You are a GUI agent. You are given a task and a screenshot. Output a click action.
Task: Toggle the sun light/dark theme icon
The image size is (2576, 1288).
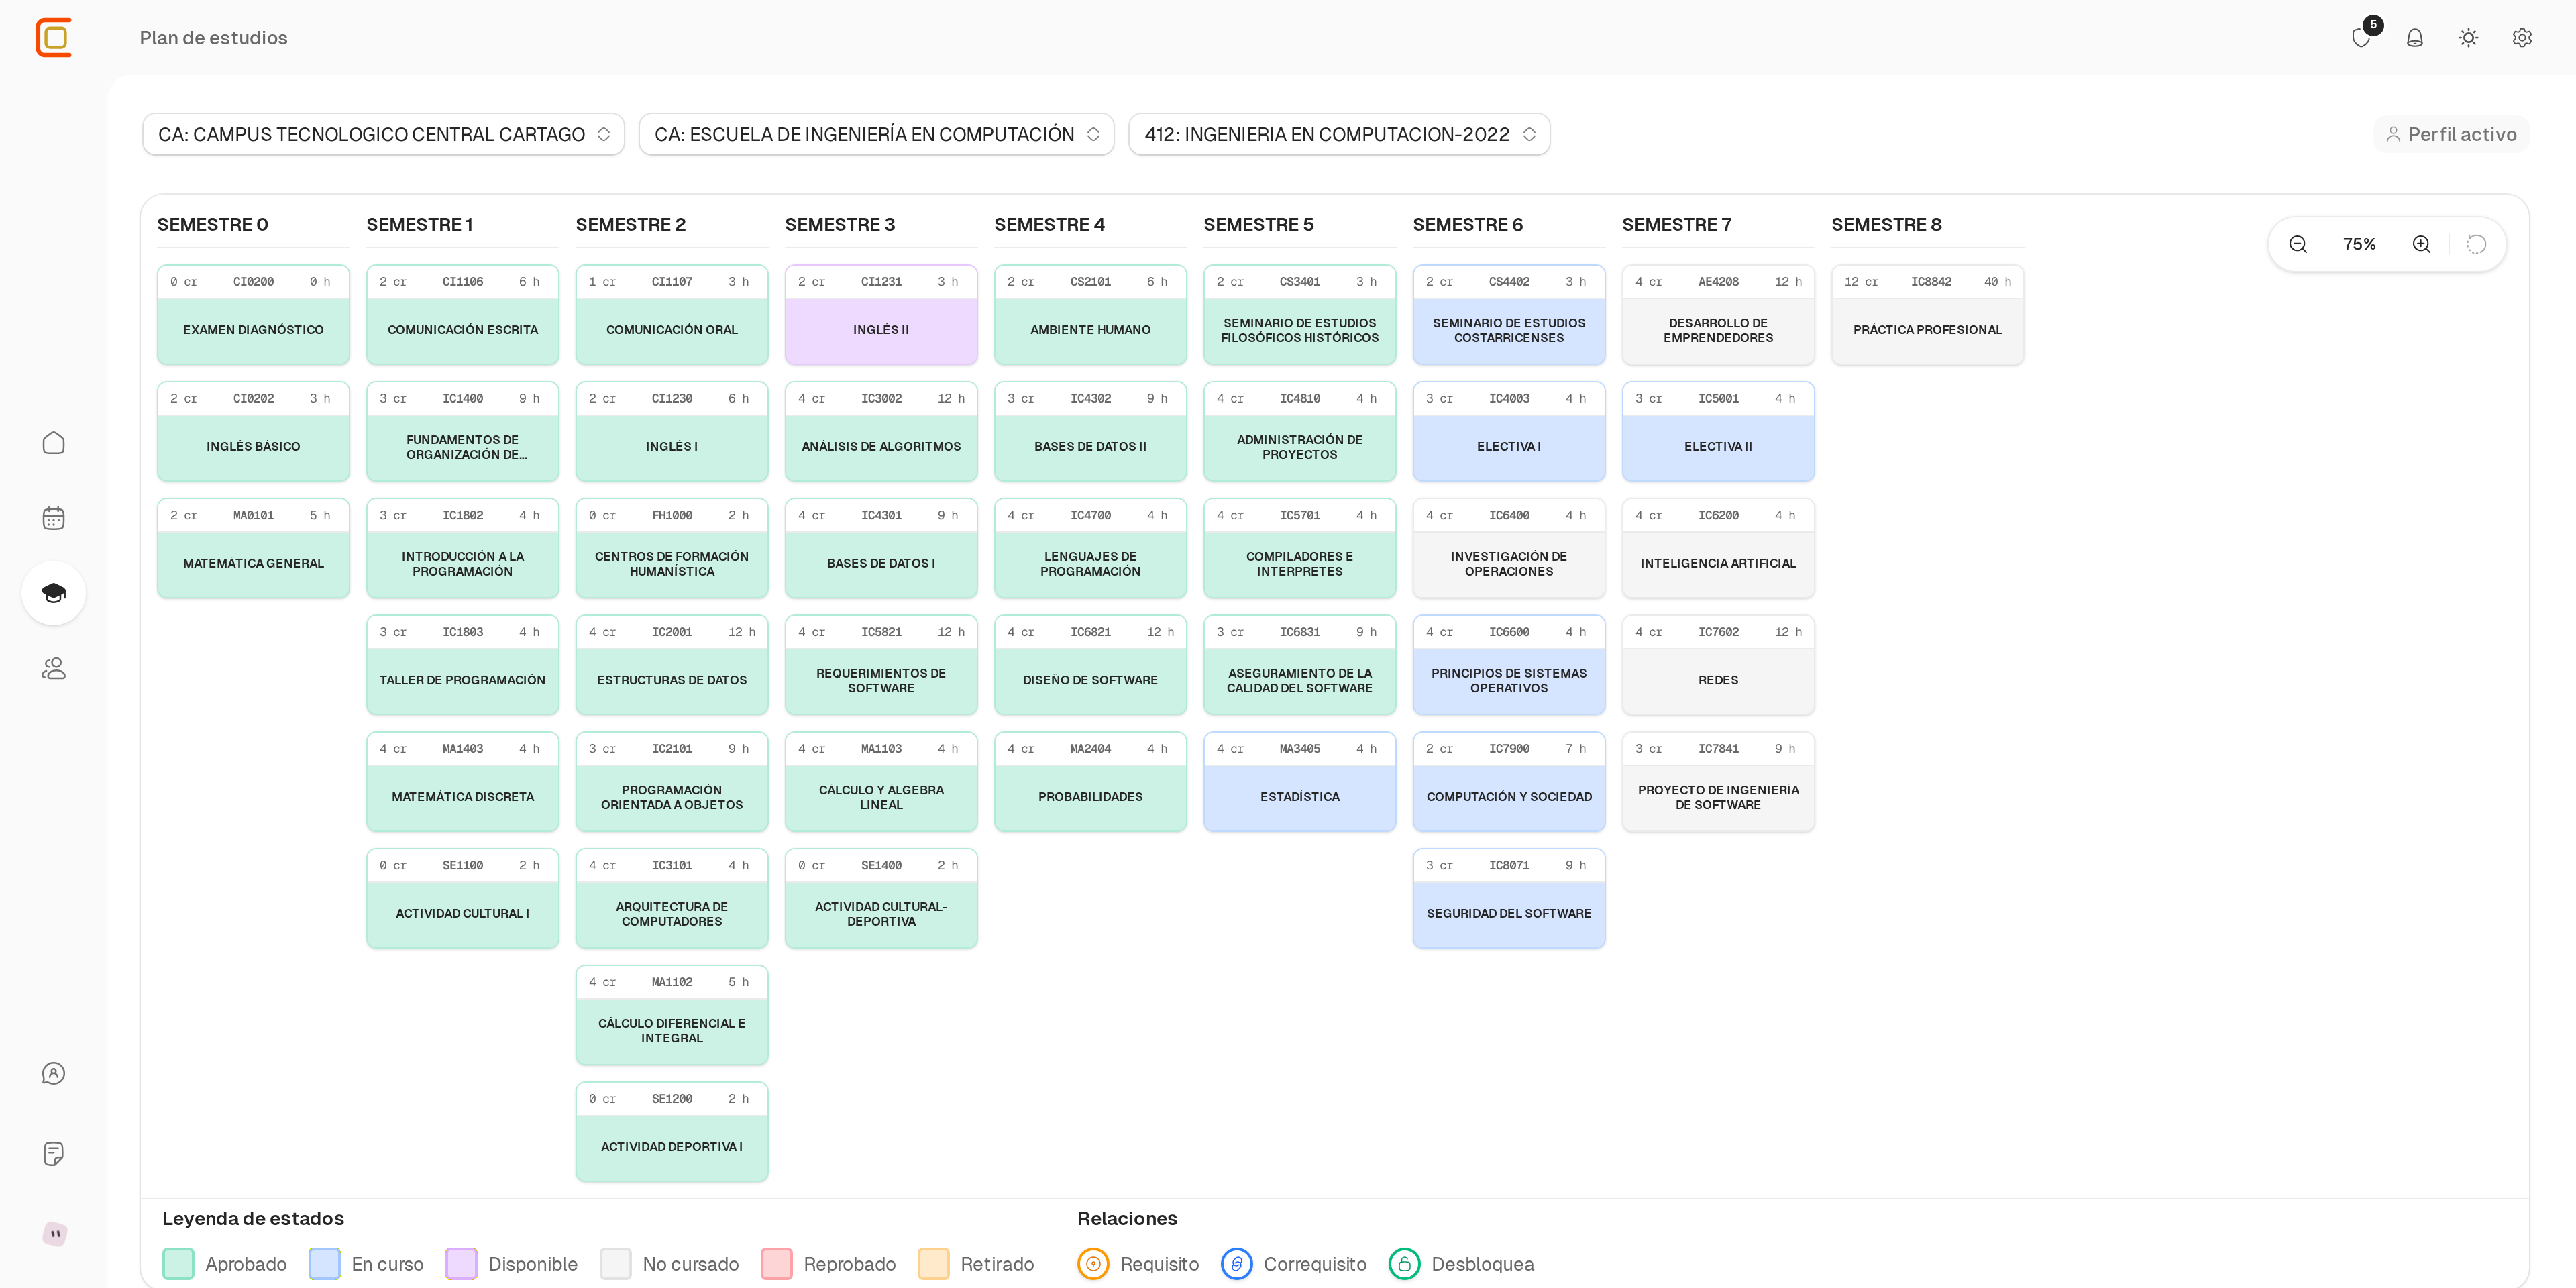click(2469, 38)
